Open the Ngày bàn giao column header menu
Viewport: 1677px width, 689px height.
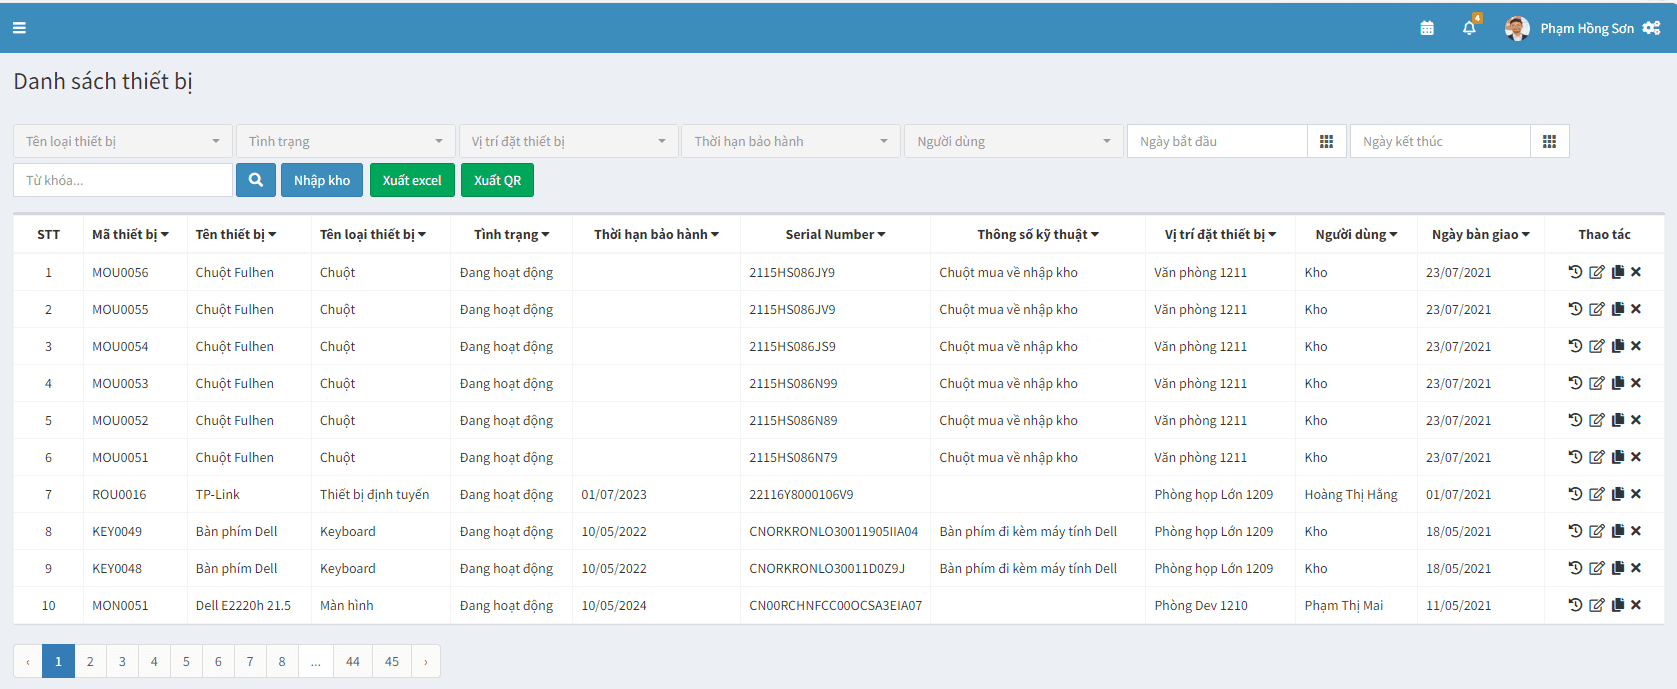[x=1480, y=234]
